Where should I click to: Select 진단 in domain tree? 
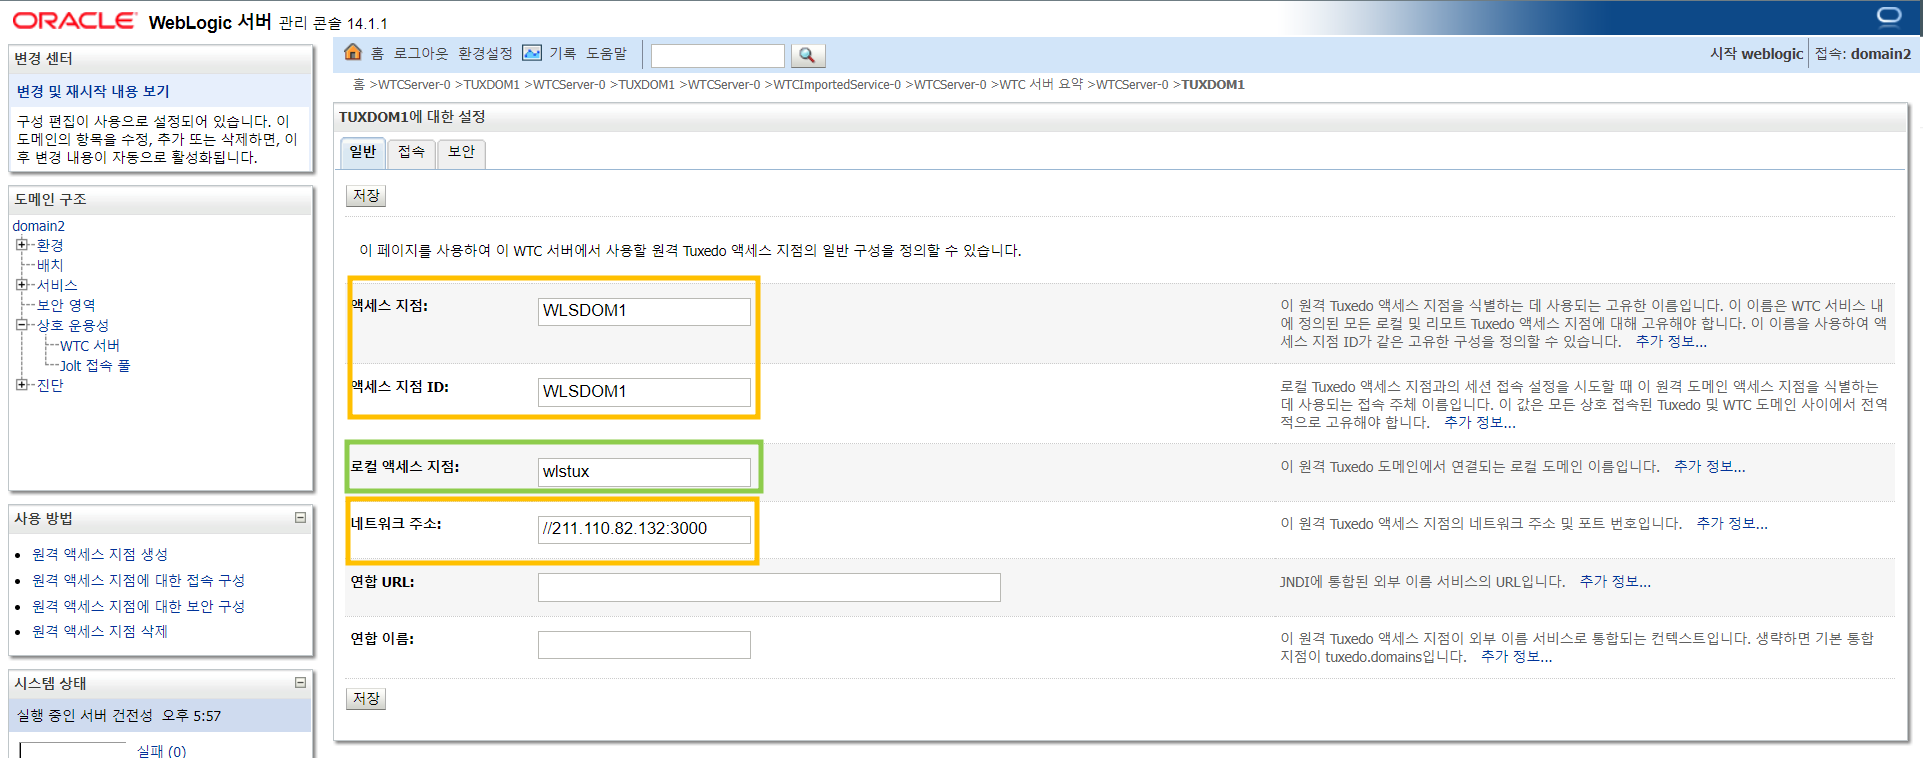[x=50, y=385]
